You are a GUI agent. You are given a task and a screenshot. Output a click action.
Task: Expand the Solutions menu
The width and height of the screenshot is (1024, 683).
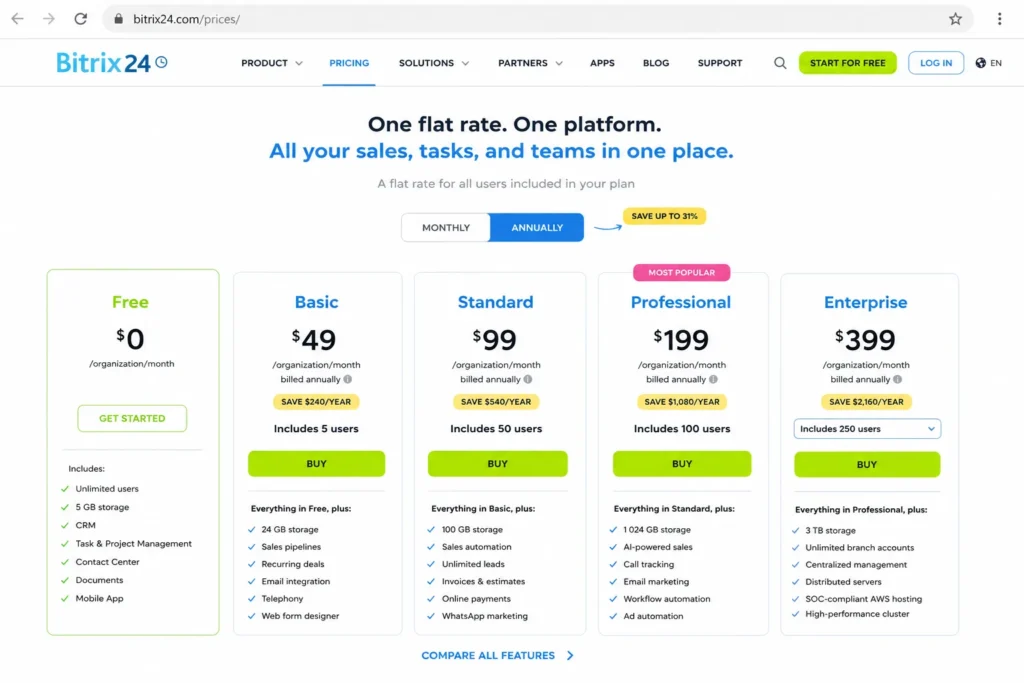[434, 63]
